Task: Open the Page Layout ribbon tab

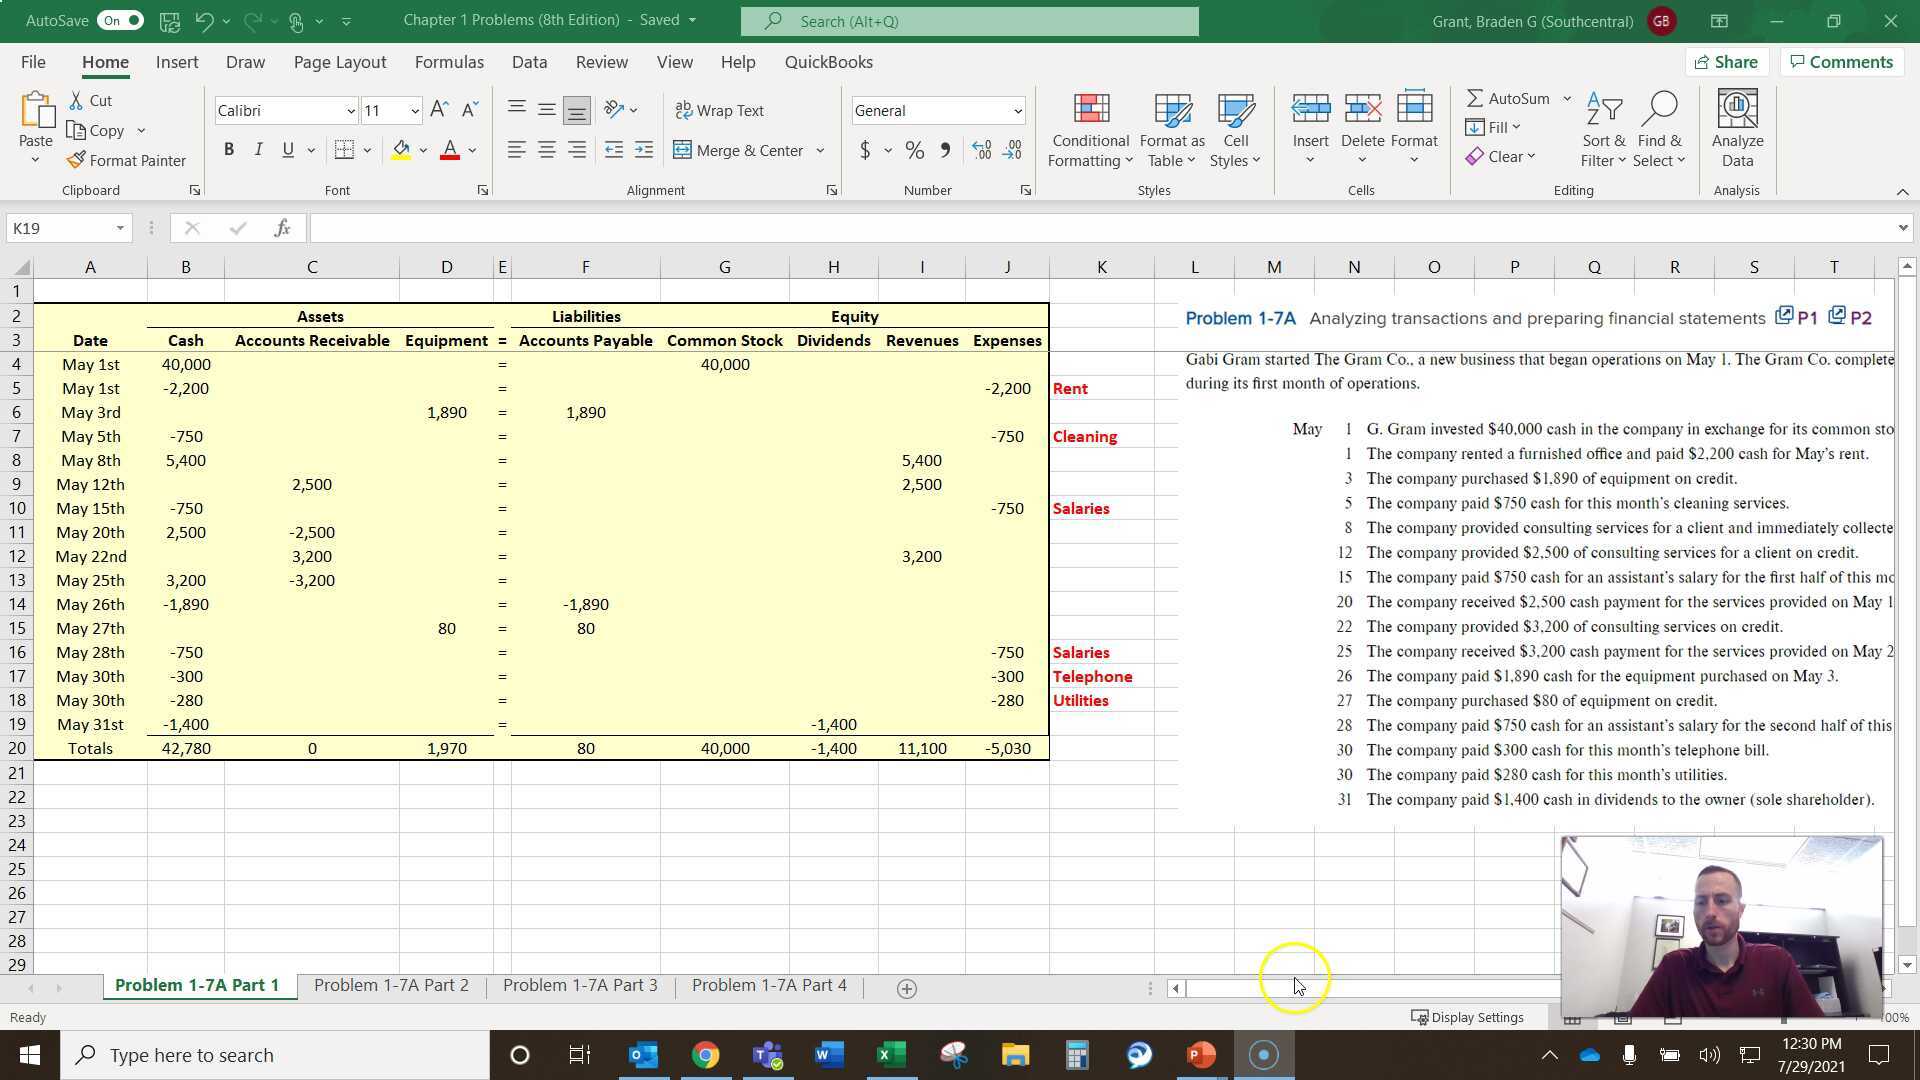Action: 339,62
